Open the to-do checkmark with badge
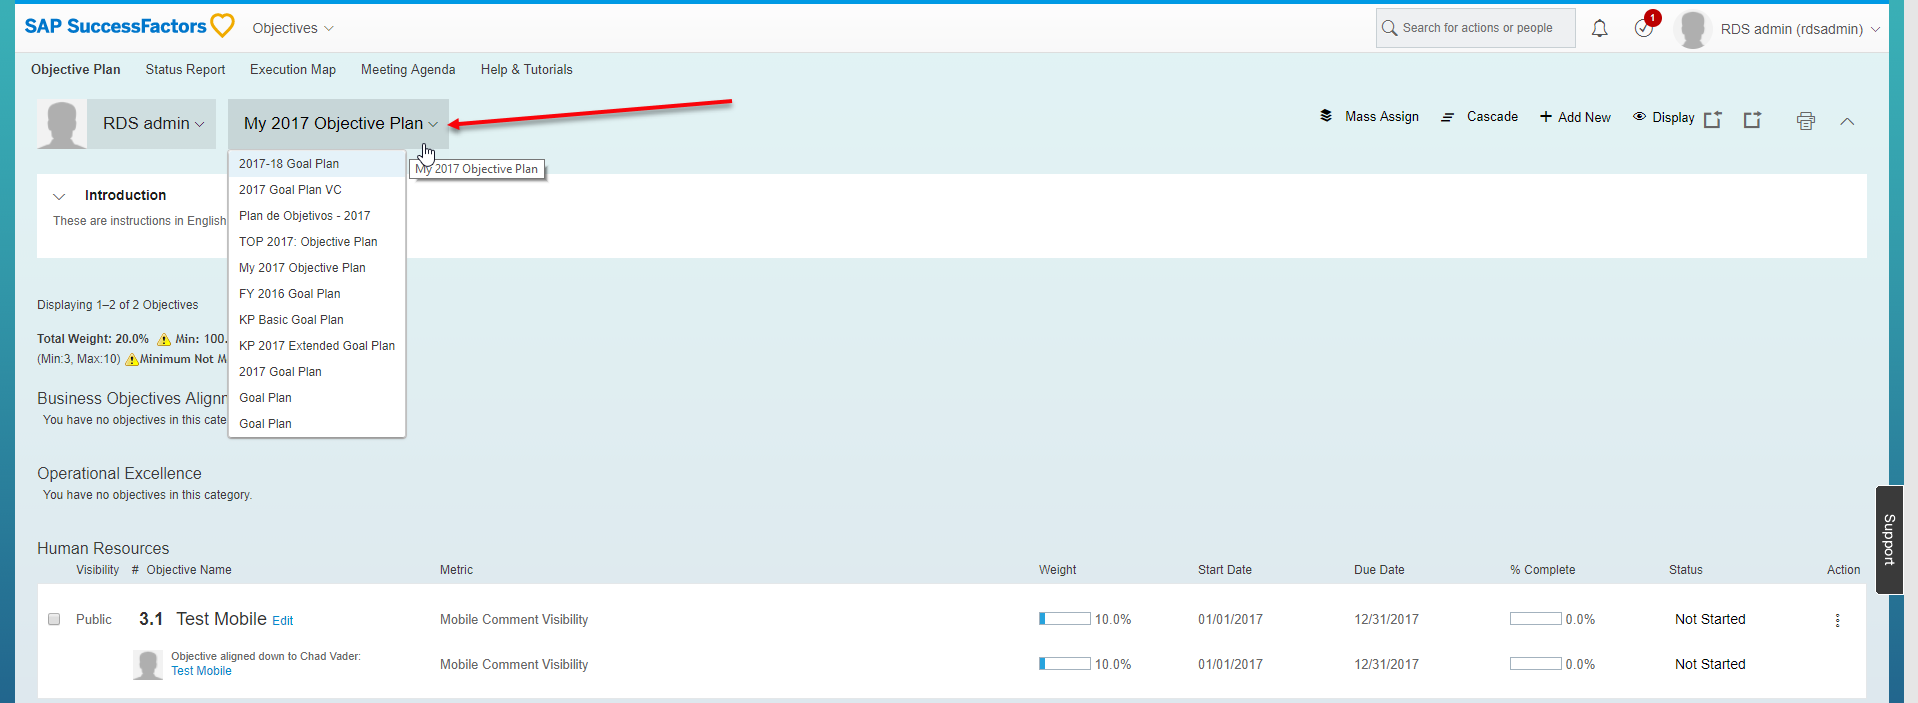Viewport: 1918px width, 703px height. pyautogui.click(x=1644, y=28)
